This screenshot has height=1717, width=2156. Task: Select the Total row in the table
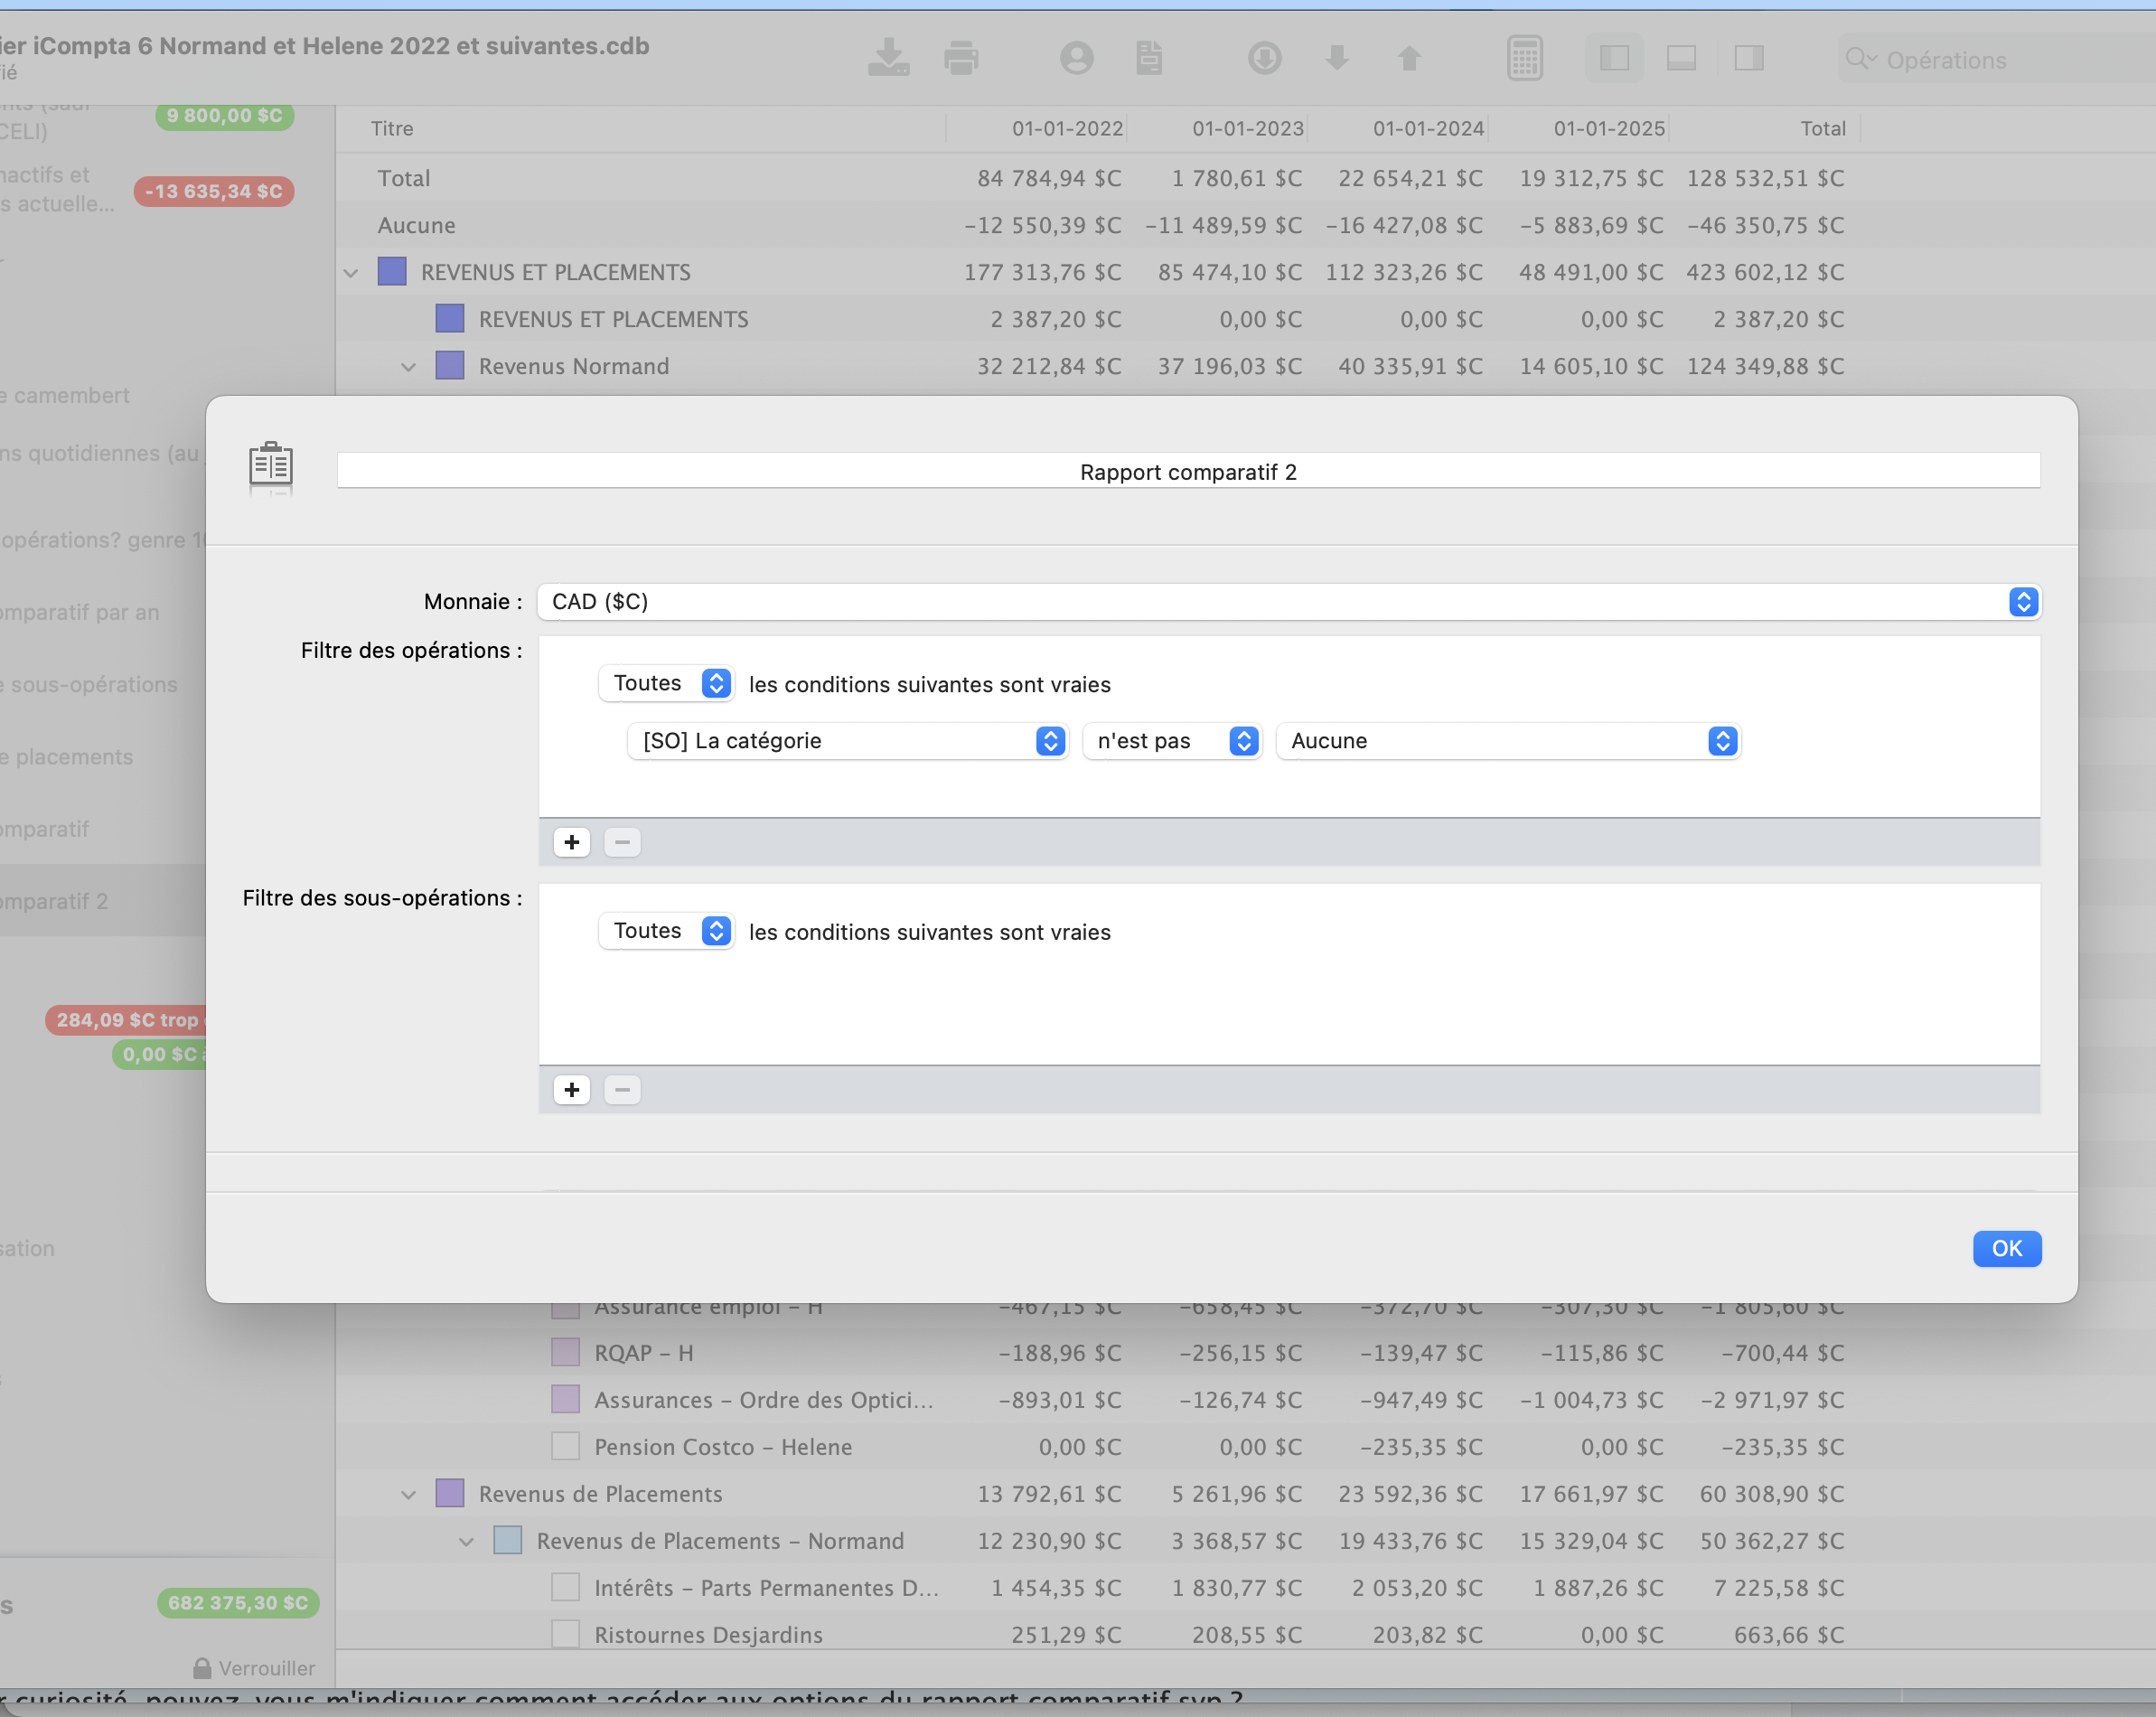[x=1245, y=178]
